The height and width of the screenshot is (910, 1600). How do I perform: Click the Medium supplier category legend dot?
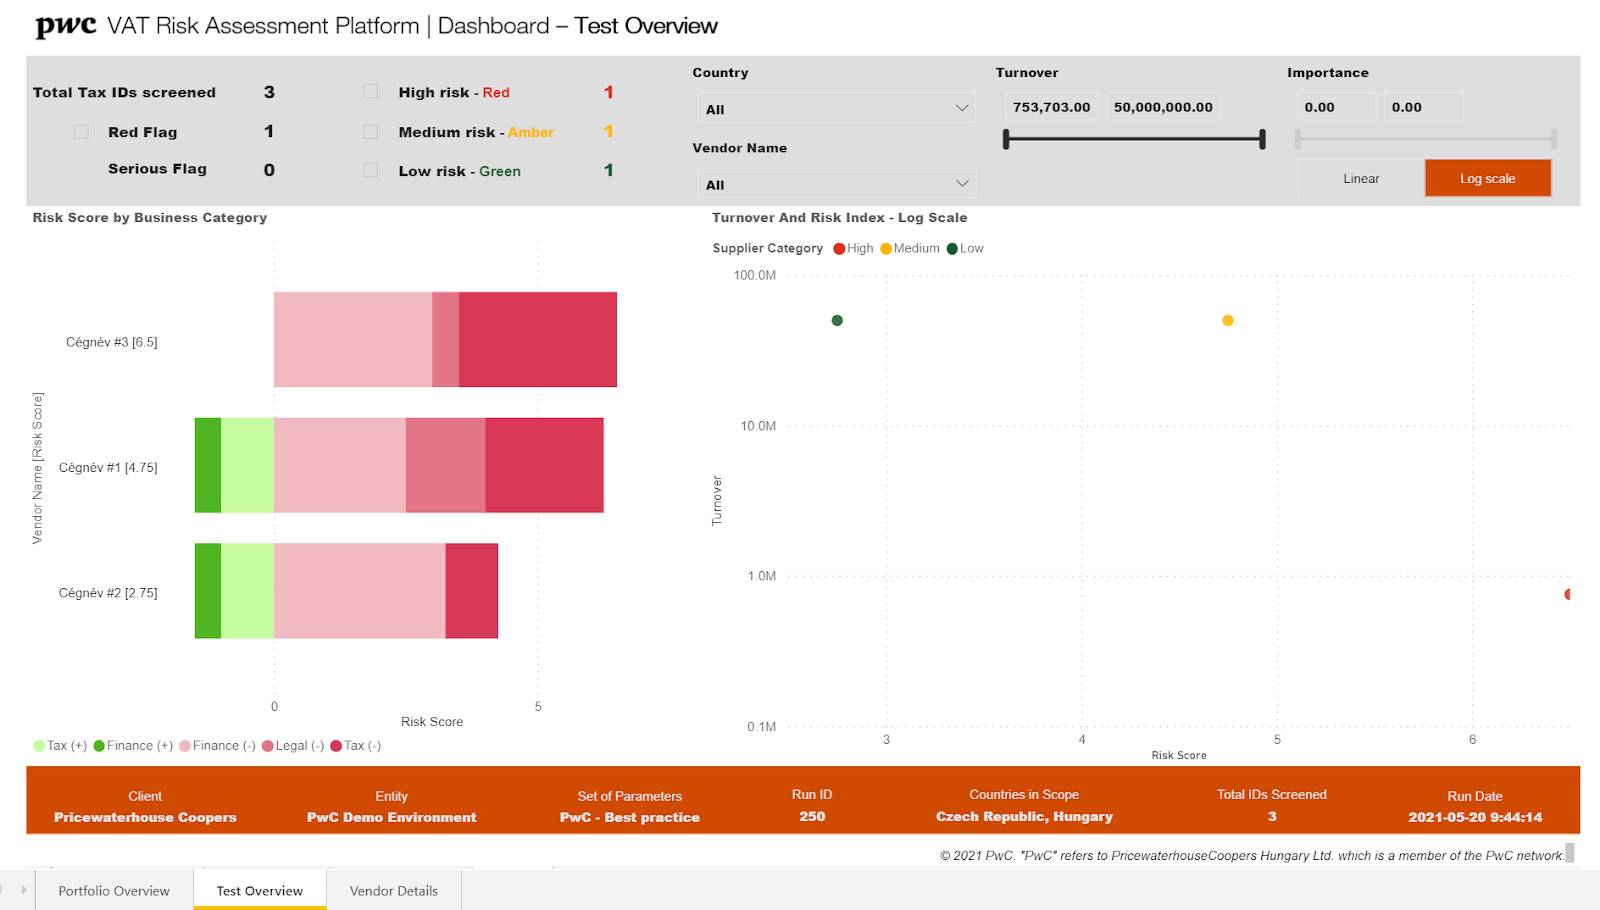pos(886,249)
